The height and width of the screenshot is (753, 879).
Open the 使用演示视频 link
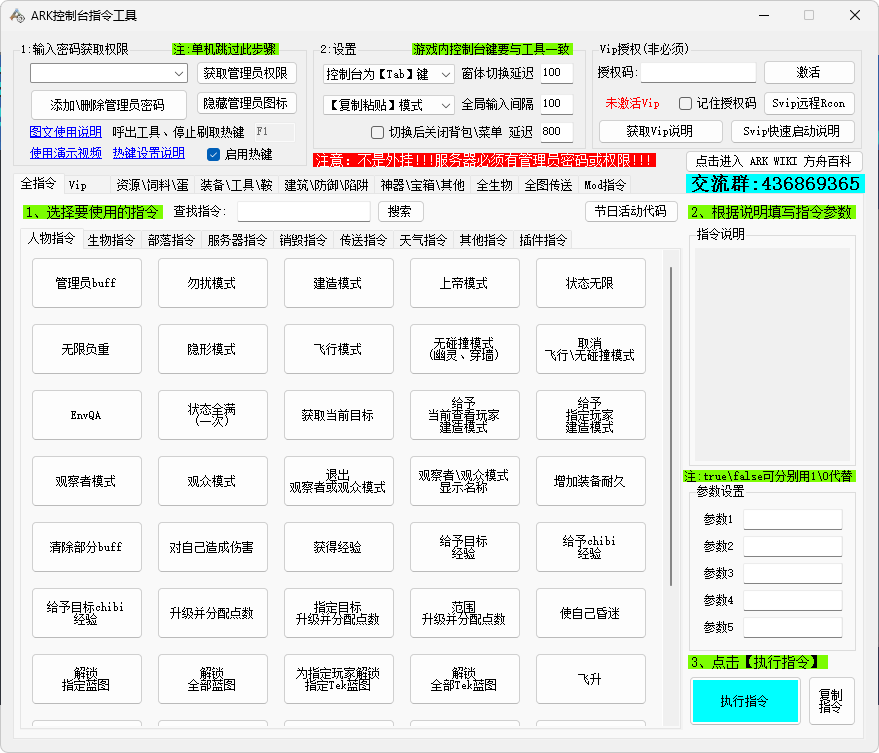click(66, 153)
